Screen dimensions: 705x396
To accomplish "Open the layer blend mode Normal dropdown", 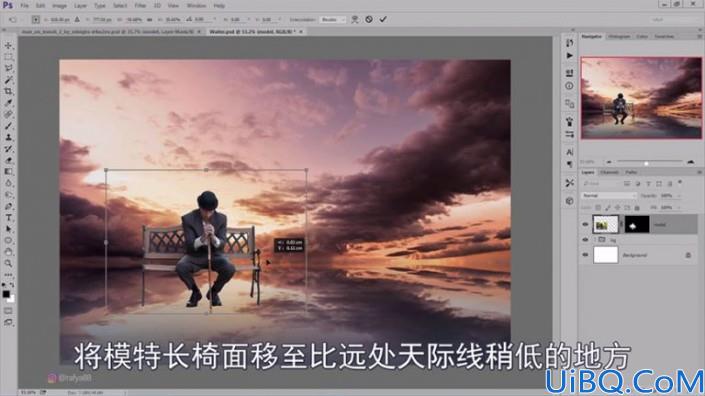I will point(609,196).
